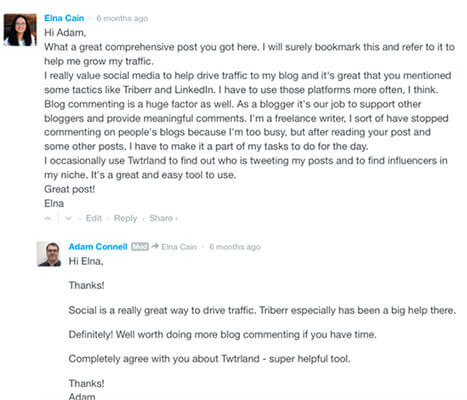467x400 pixels.
Task: Click the 'Hi Elna,' greeting text
Action: [86, 261]
